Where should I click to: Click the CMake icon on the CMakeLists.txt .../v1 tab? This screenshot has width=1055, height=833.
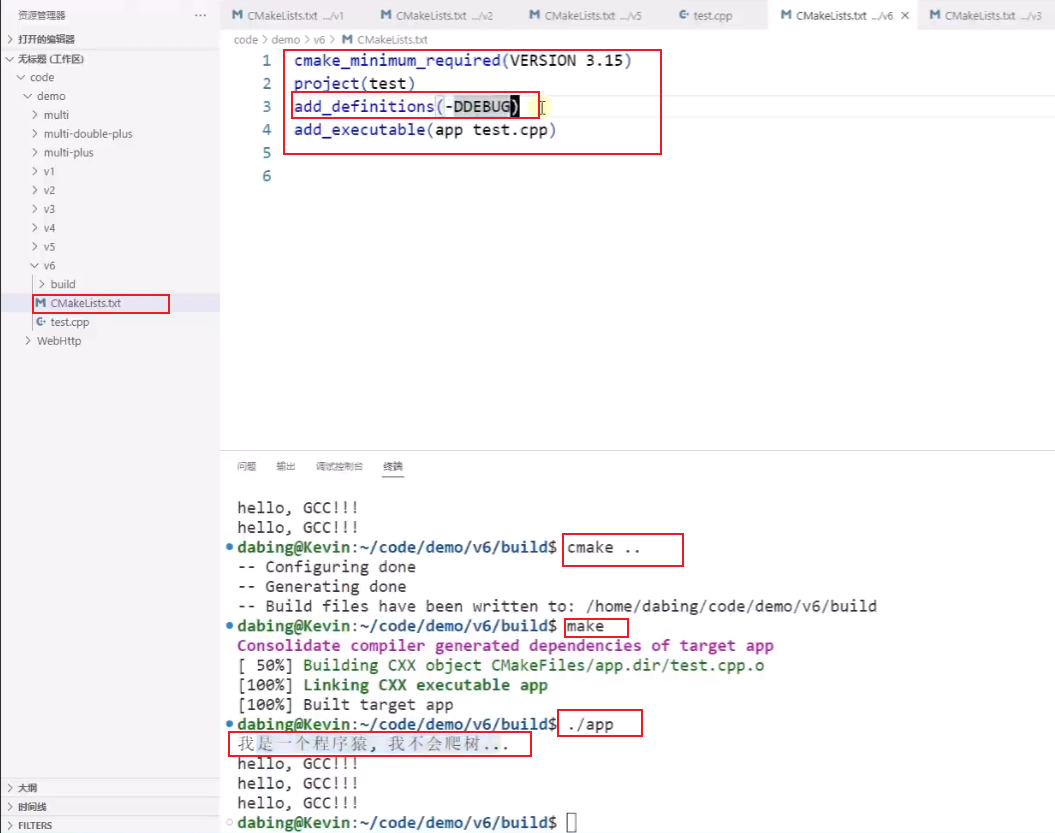[237, 15]
